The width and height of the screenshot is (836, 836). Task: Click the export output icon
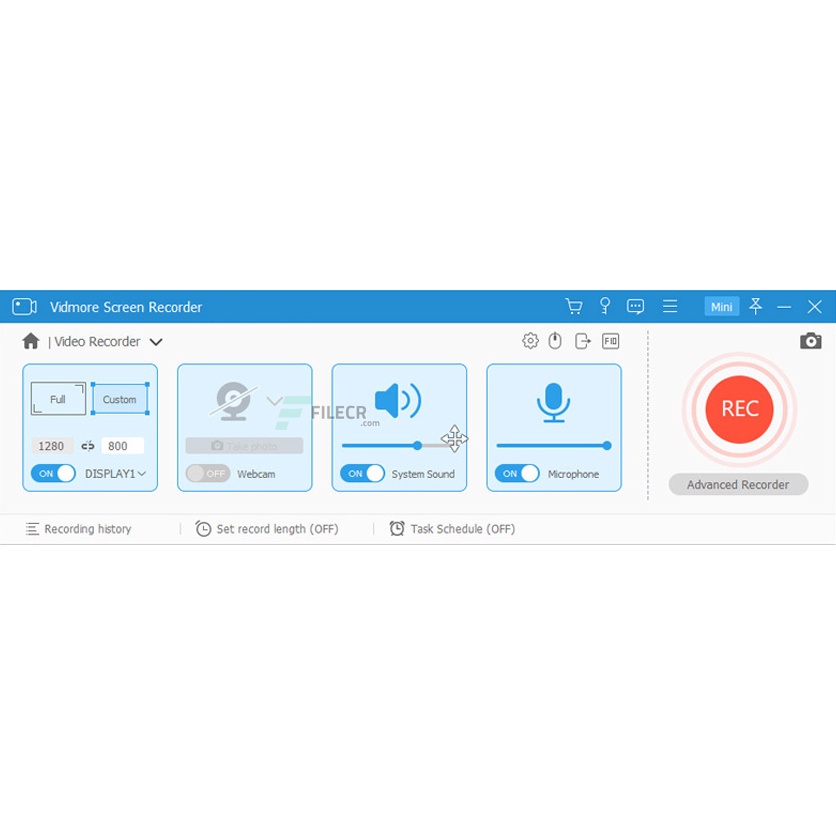coord(583,341)
